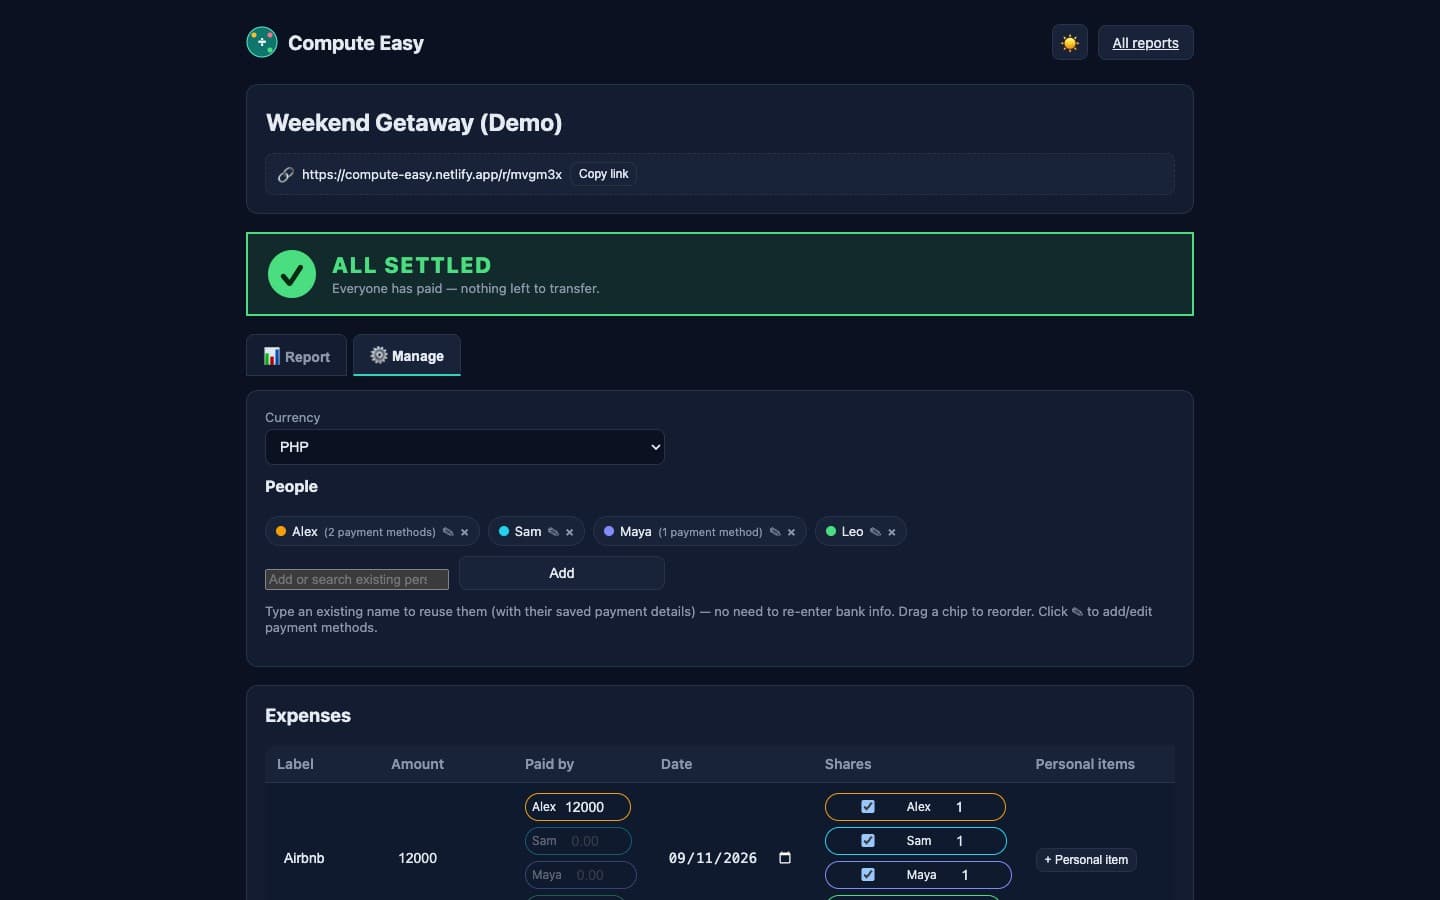Click the Shares column header

click(848, 764)
